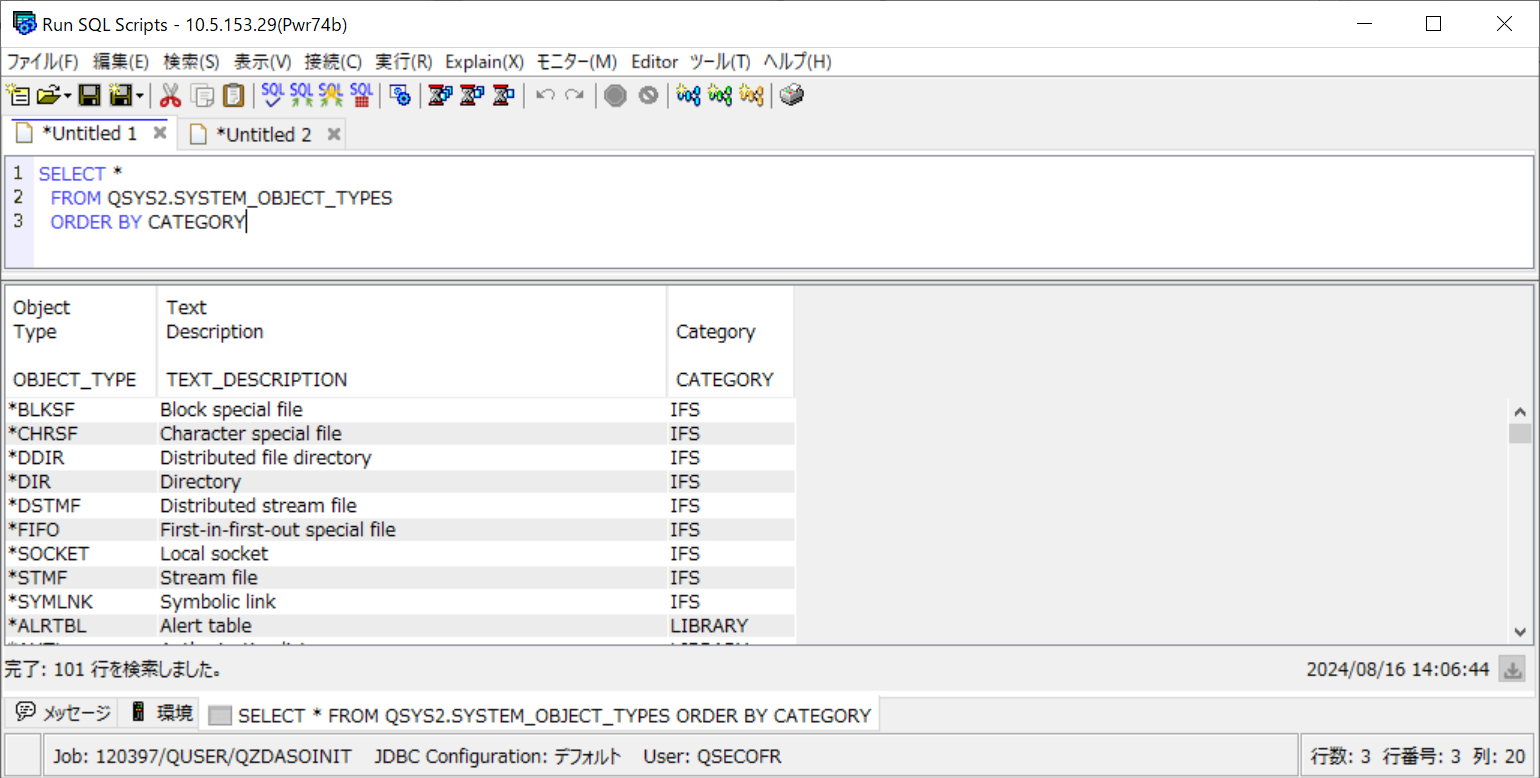The height and width of the screenshot is (778, 1540).
Task: Select the *FIFO cell
Action: coord(81,530)
